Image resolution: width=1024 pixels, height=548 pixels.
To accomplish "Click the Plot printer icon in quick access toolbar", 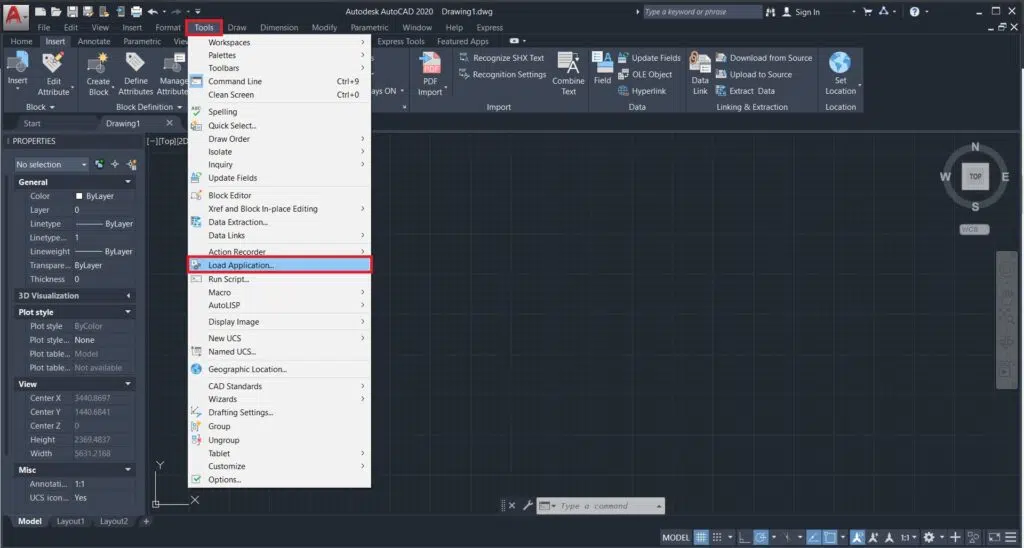I will click(135, 12).
